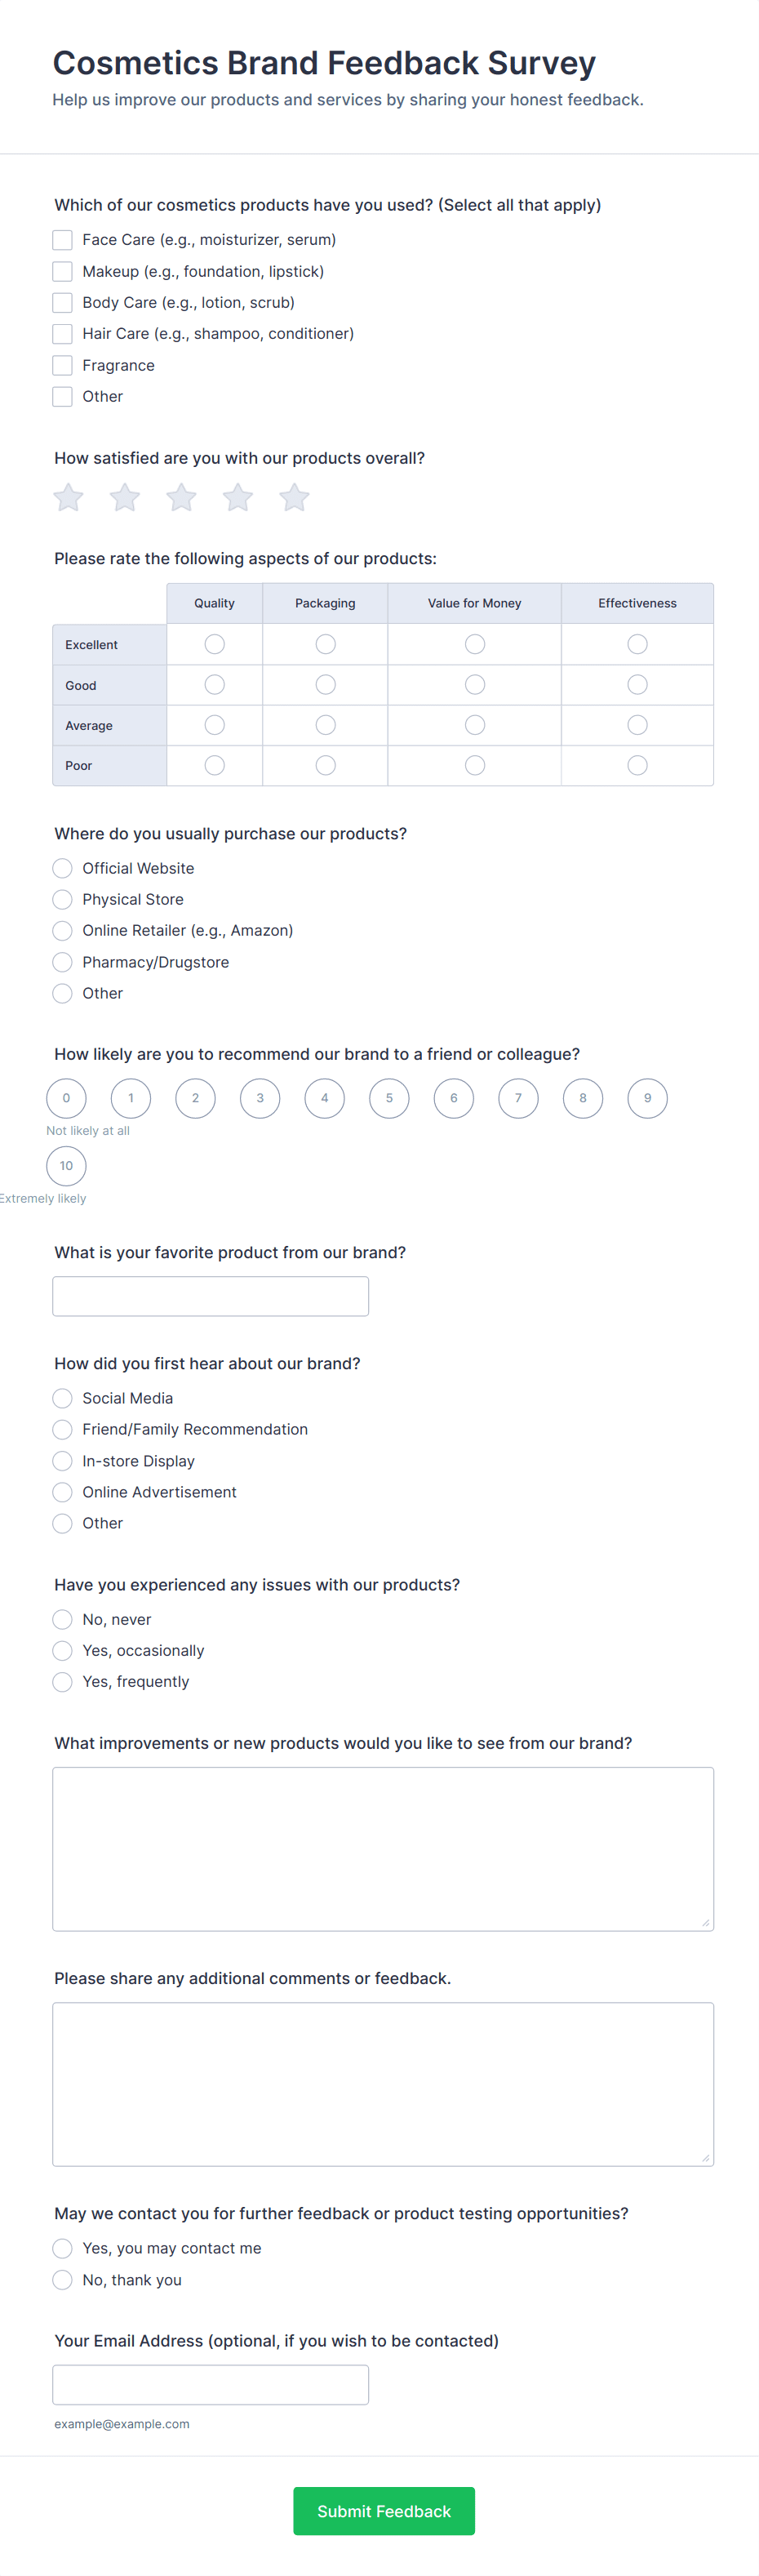The width and height of the screenshot is (759, 2576).
Task: Click the favorite product text field
Action: click(210, 1296)
